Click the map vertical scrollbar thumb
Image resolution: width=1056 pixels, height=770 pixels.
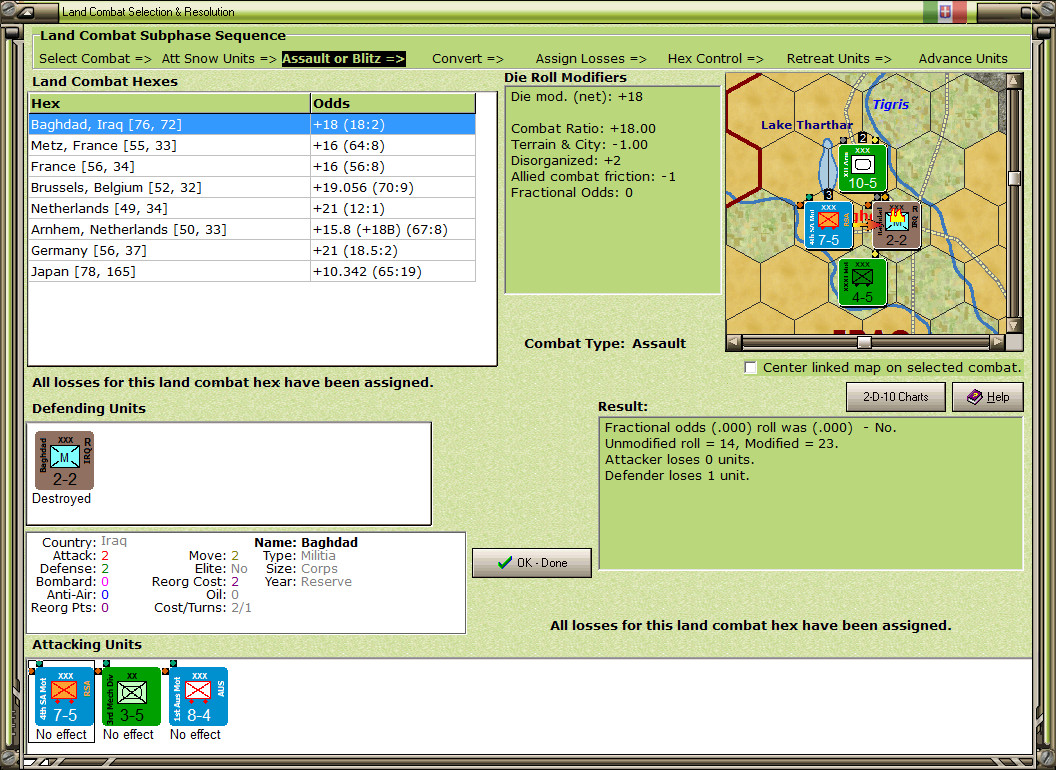pyautogui.click(x=1014, y=178)
